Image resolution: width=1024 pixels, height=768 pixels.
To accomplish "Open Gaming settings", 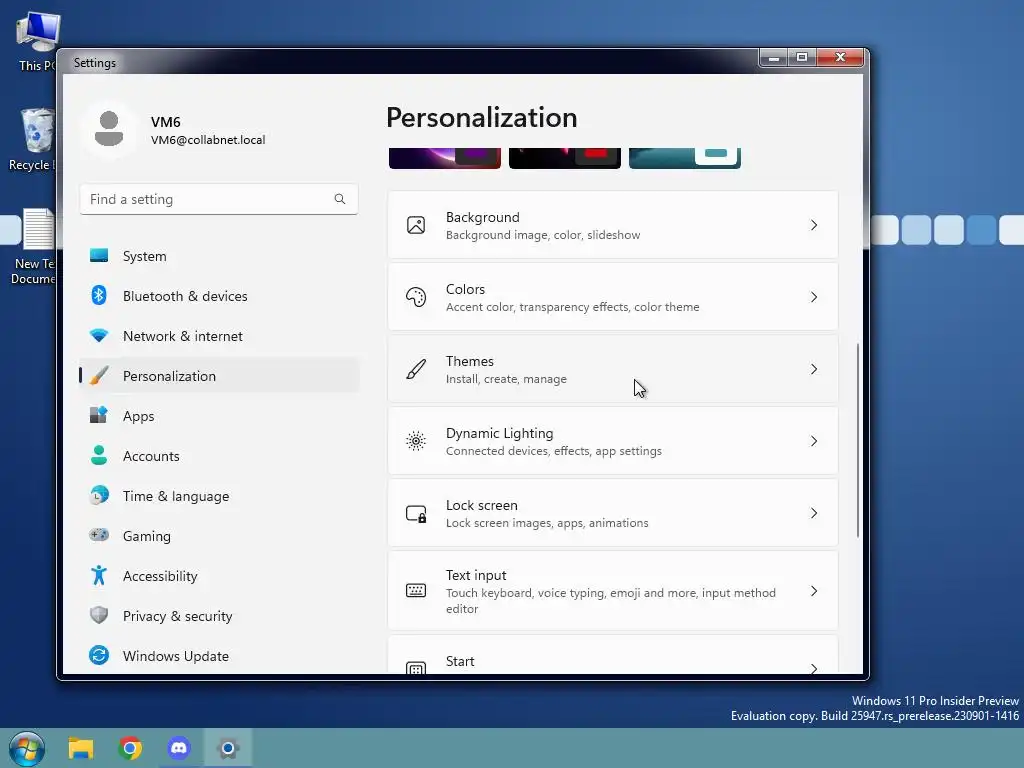I will [219, 536].
